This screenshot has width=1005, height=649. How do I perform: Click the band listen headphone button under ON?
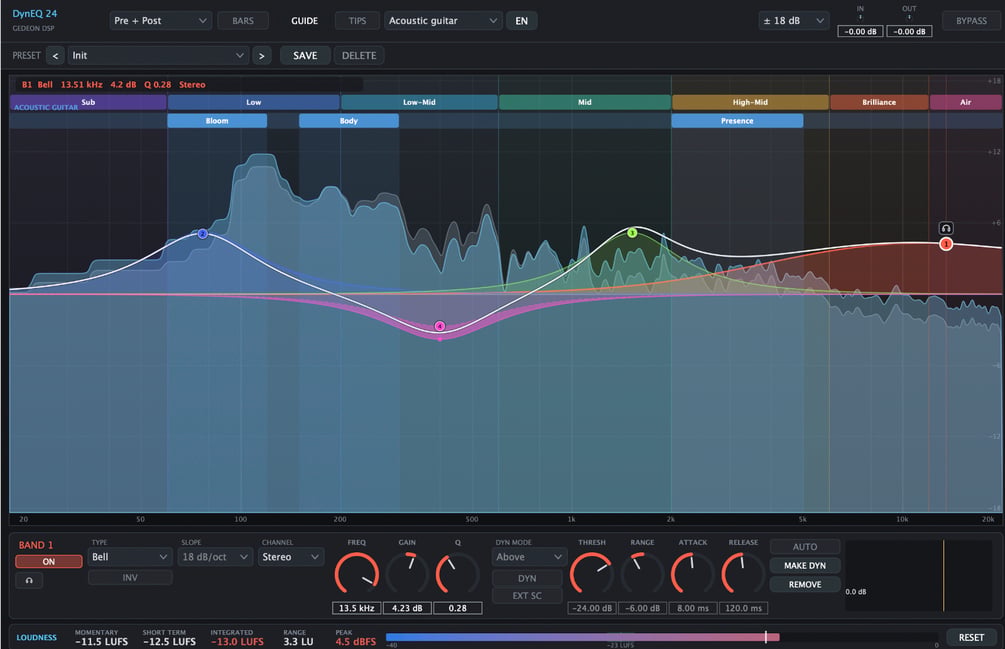29,580
